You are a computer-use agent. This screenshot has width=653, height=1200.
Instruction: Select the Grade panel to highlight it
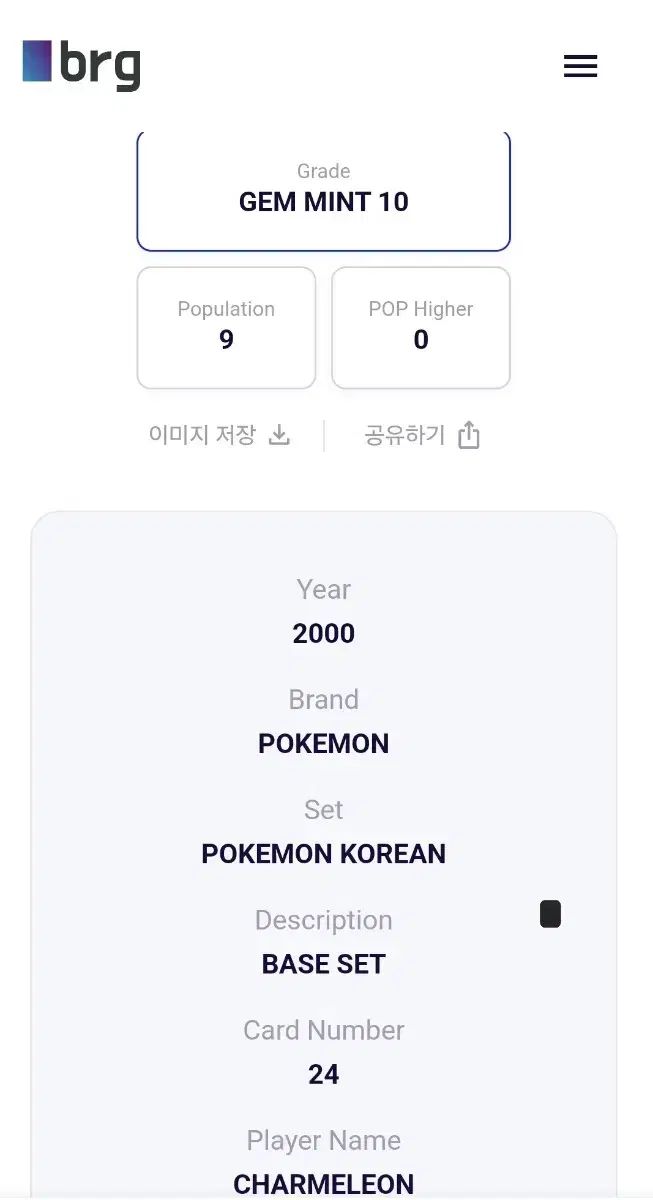coord(323,190)
